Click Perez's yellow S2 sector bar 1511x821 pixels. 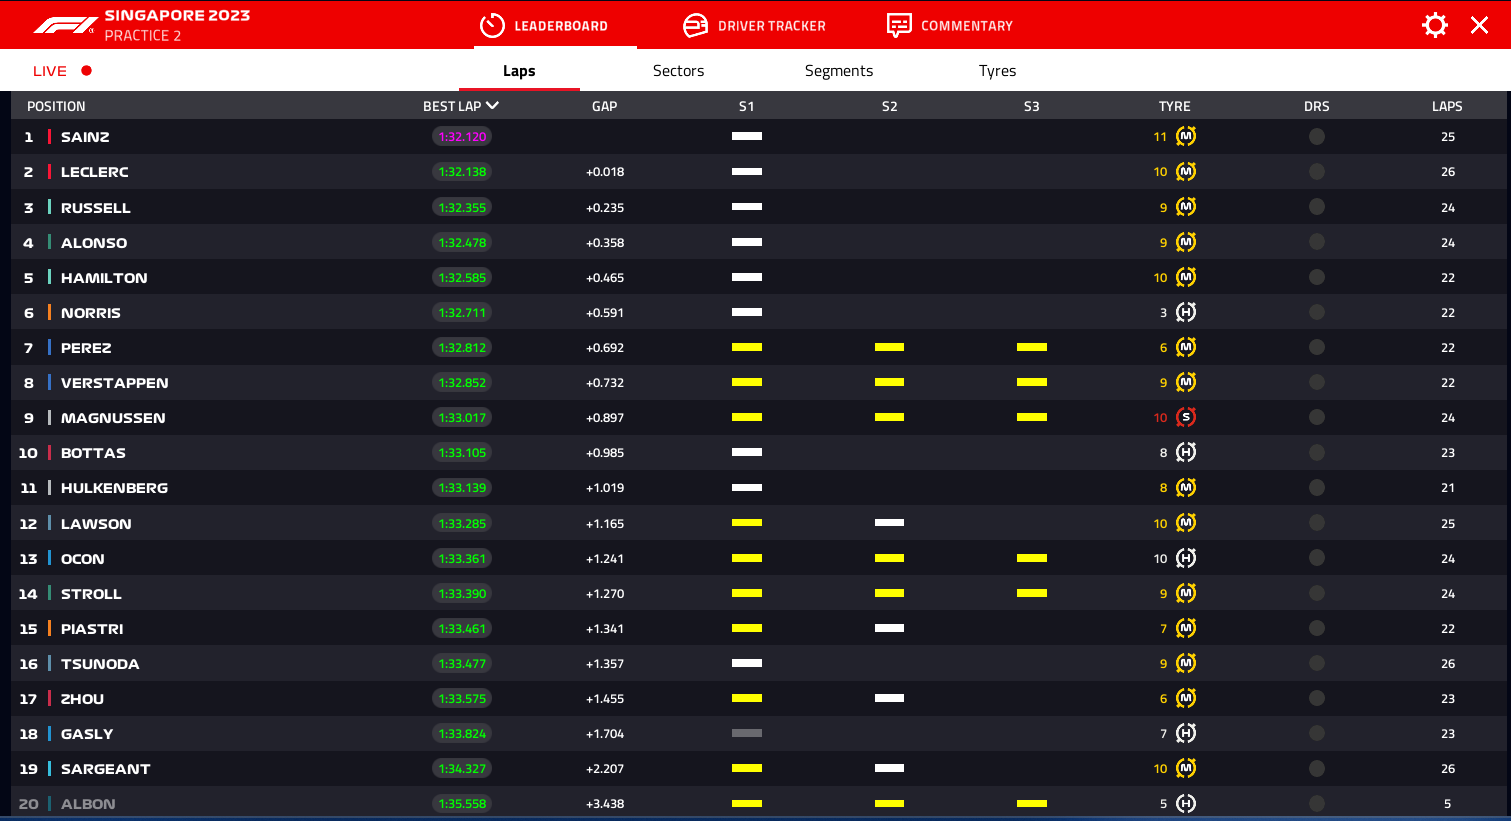889,347
